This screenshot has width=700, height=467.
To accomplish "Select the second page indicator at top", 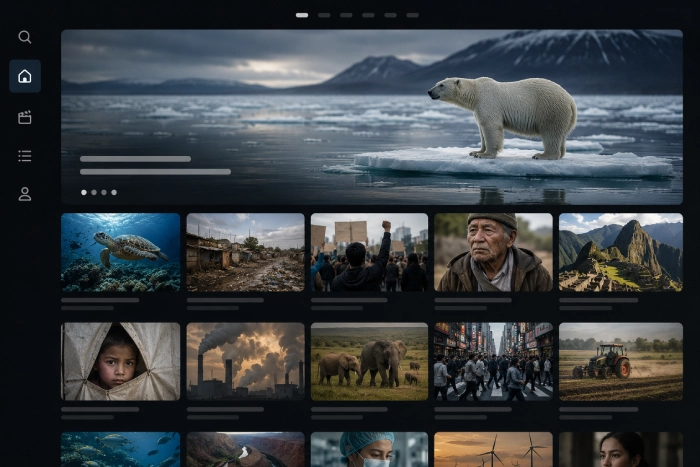I will (324, 15).
